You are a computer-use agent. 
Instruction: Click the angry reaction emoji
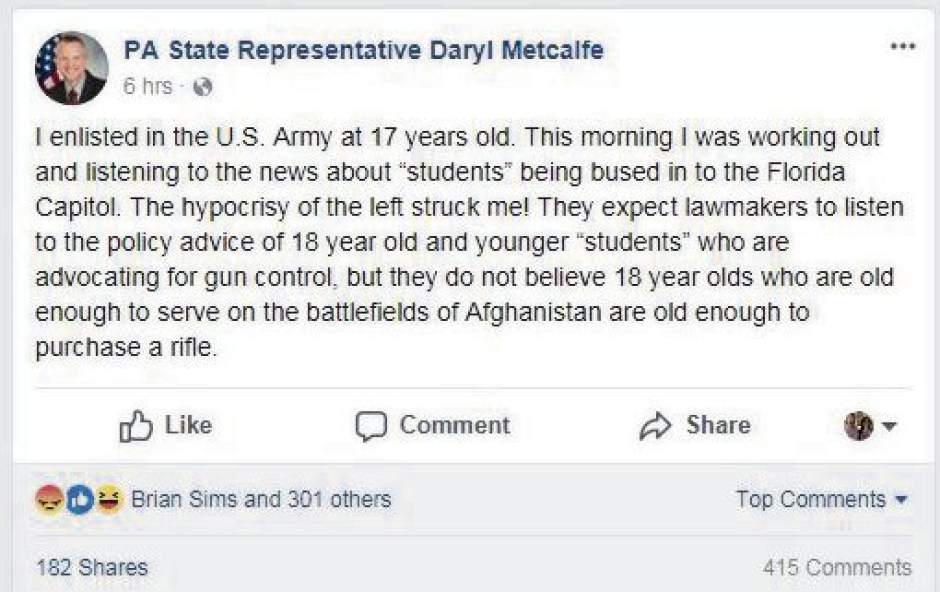tap(48, 499)
